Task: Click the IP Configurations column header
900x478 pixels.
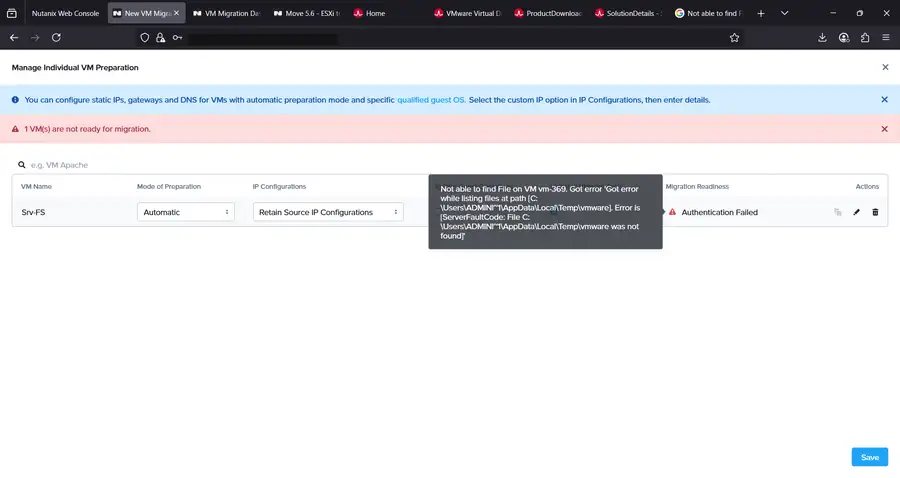Action: point(279,186)
